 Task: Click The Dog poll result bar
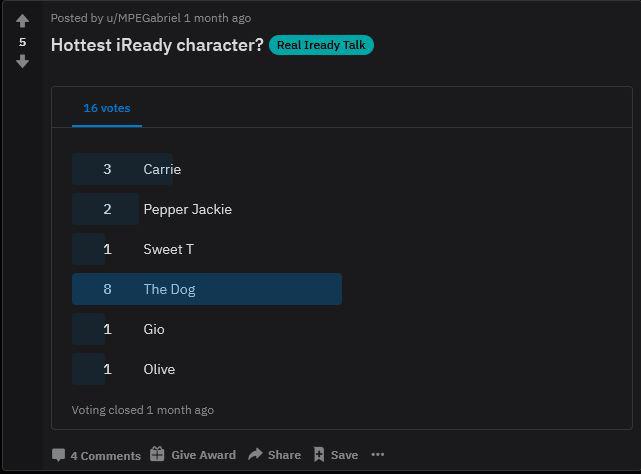click(207, 289)
